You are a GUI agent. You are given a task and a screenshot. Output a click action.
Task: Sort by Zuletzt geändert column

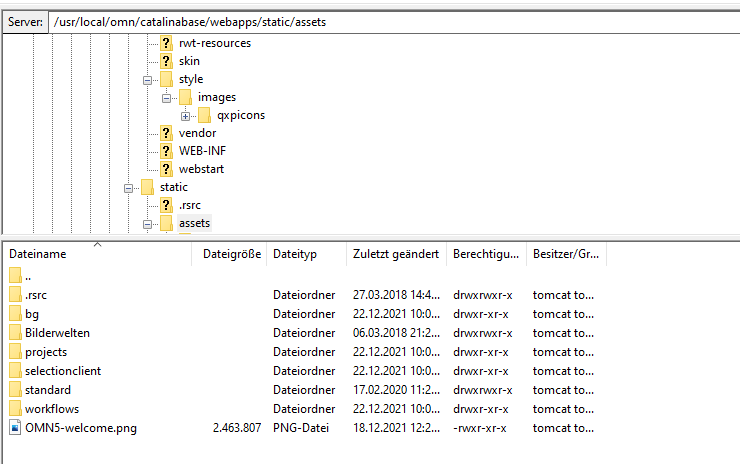[x=396, y=254]
